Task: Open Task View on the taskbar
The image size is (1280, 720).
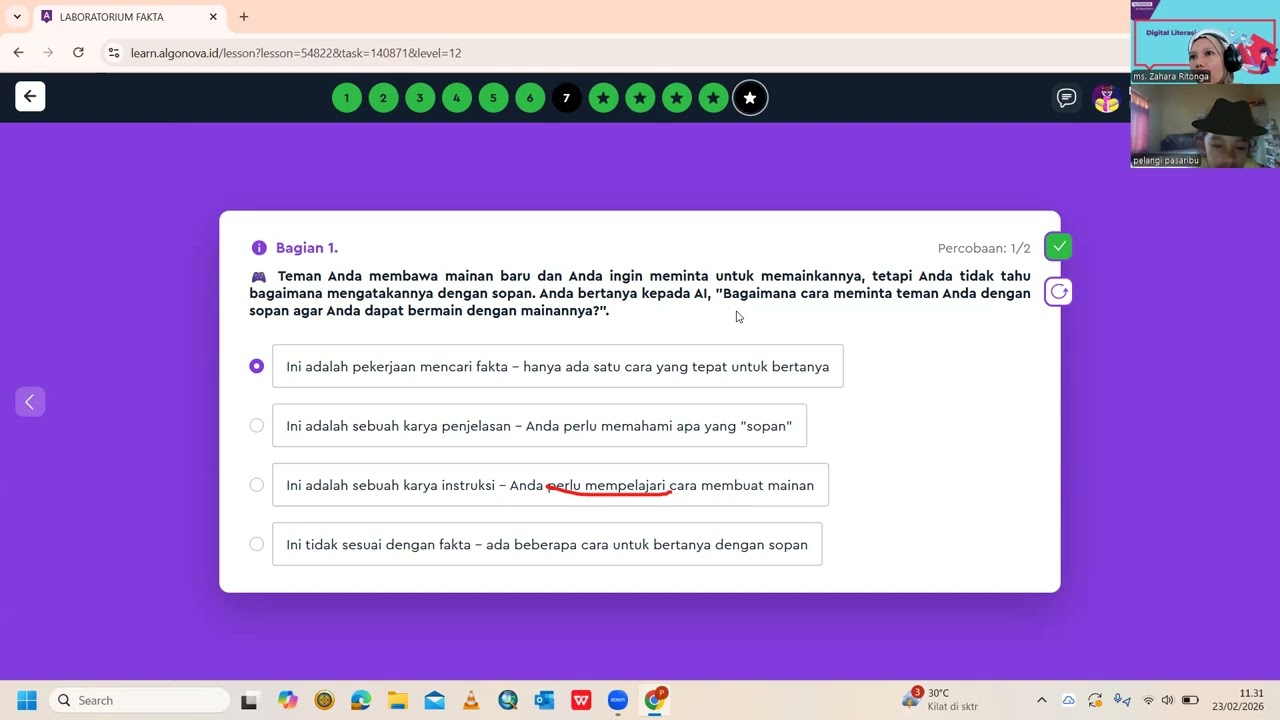Action: click(249, 700)
